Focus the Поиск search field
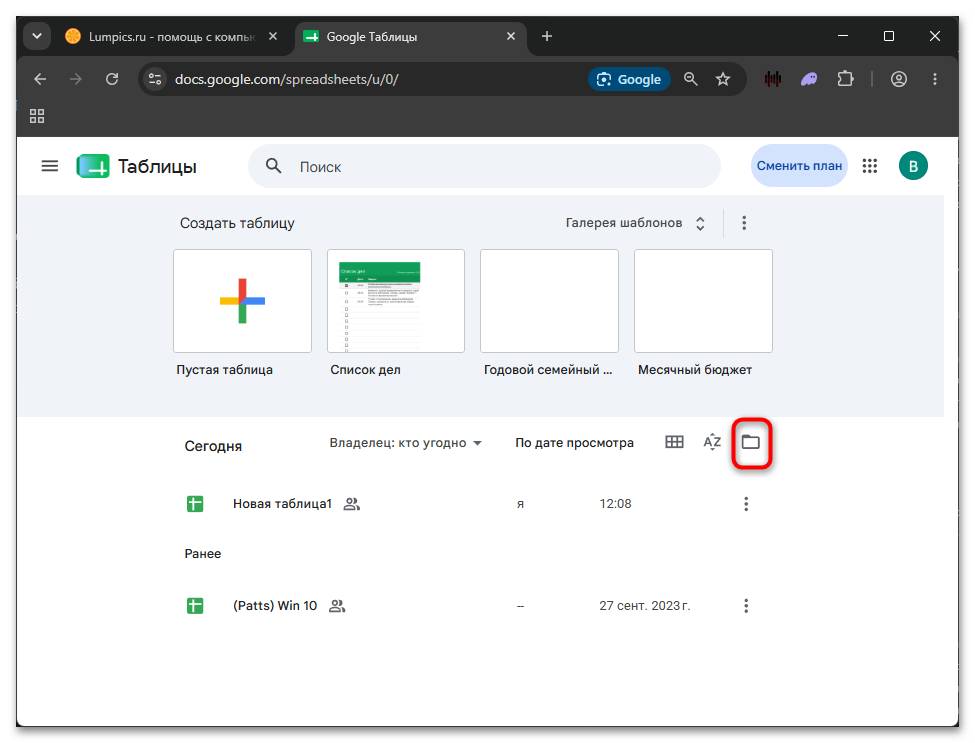 [484, 166]
